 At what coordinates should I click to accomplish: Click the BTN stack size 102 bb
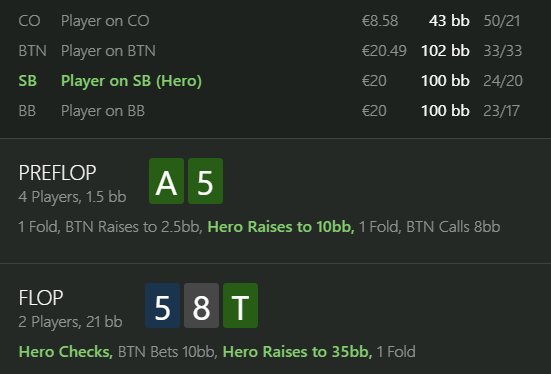pos(445,51)
